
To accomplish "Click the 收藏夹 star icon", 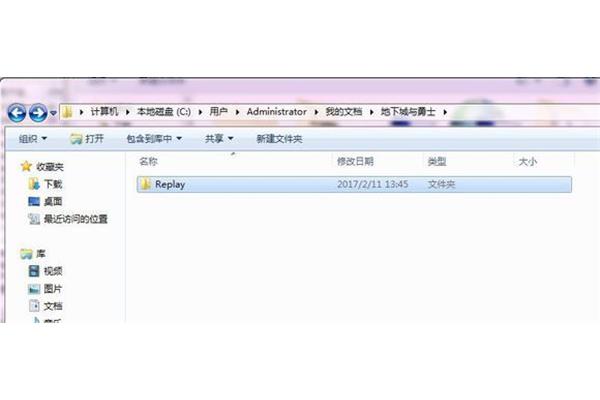I will [26, 166].
